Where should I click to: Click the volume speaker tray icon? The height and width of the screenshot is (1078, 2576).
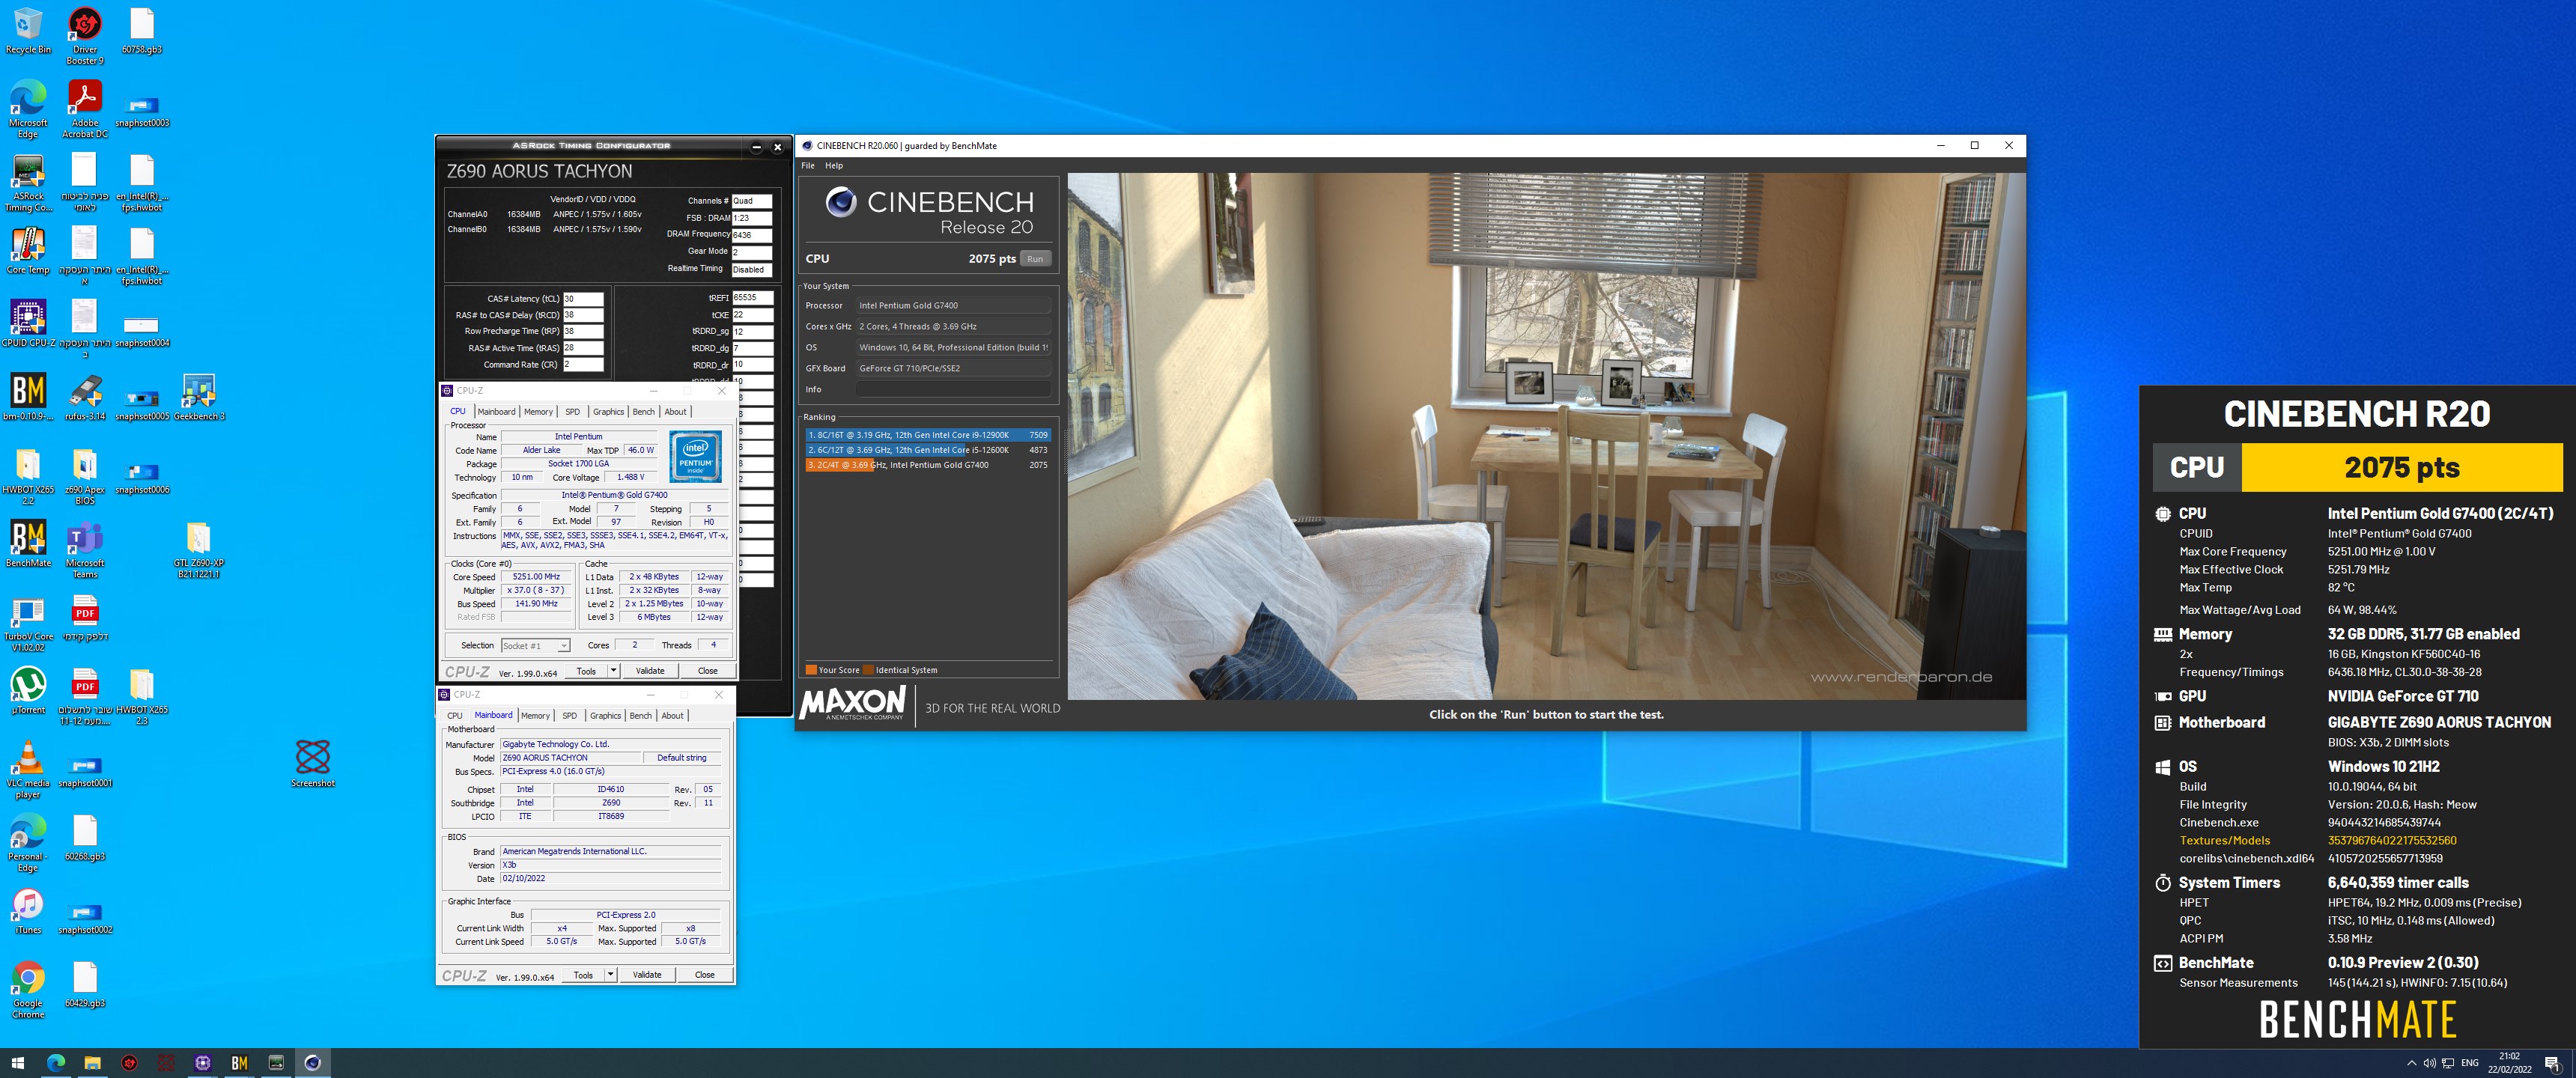(2429, 1063)
